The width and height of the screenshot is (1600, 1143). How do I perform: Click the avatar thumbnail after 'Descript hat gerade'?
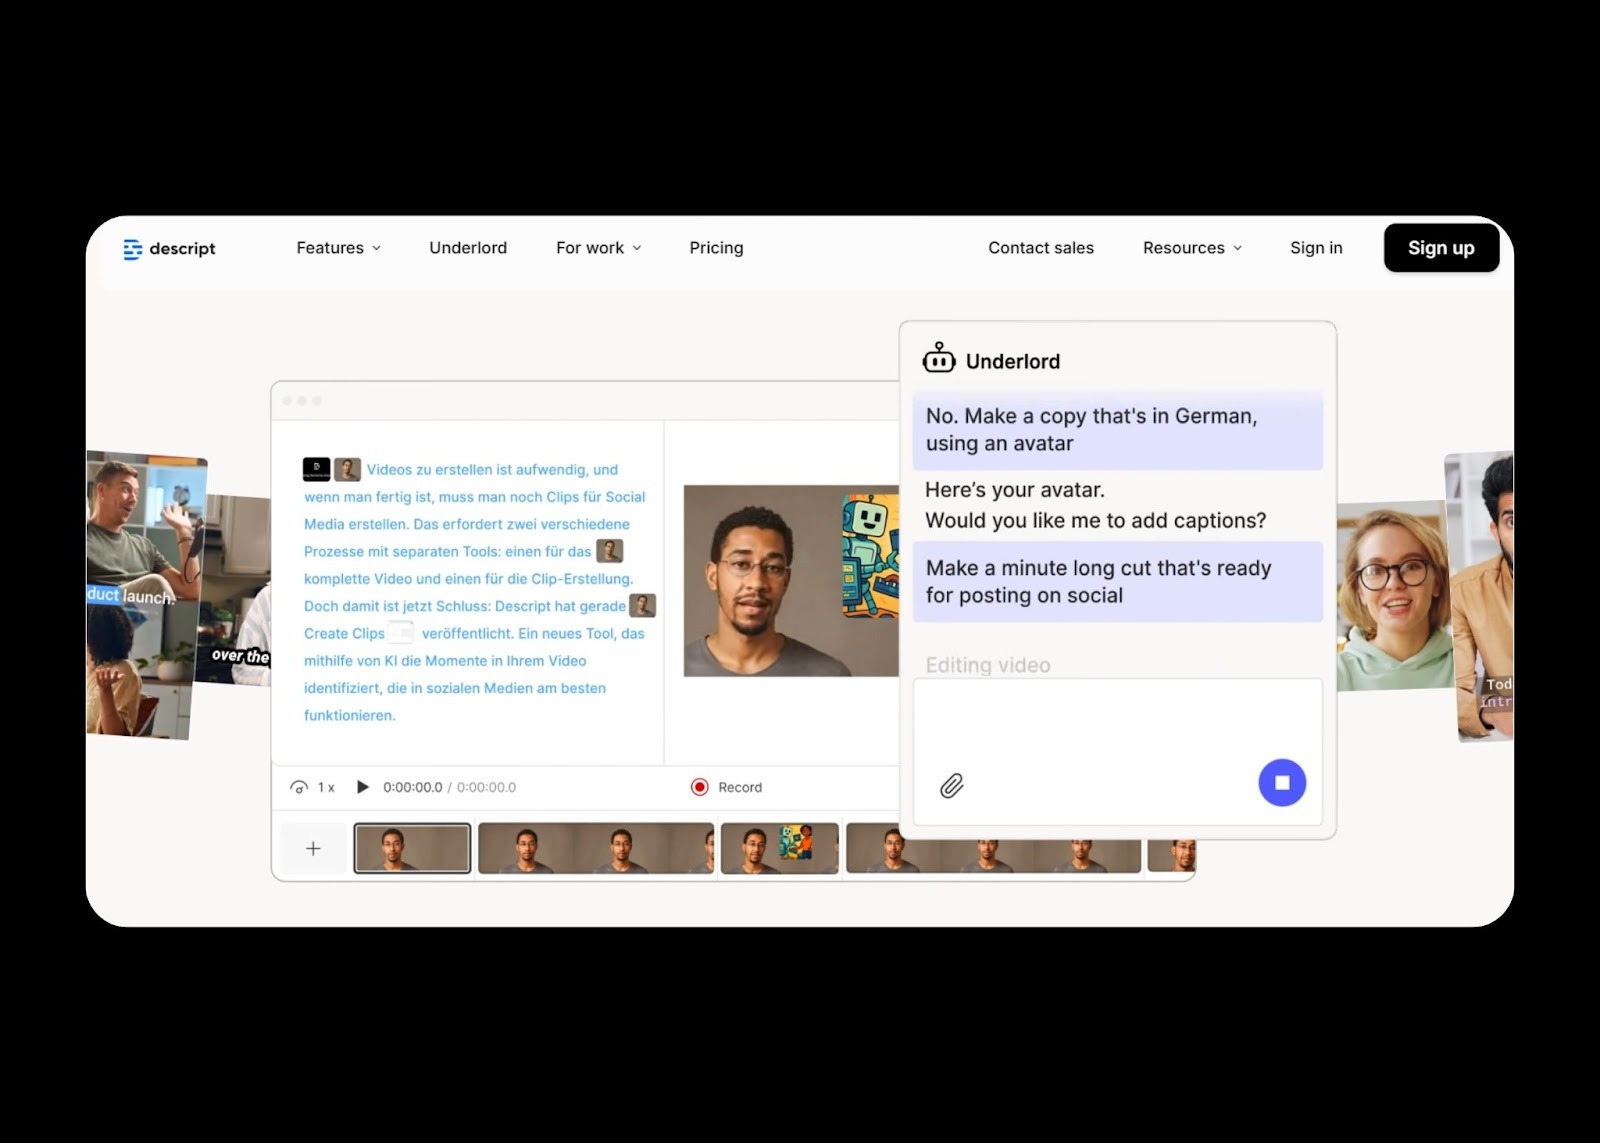[643, 605]
